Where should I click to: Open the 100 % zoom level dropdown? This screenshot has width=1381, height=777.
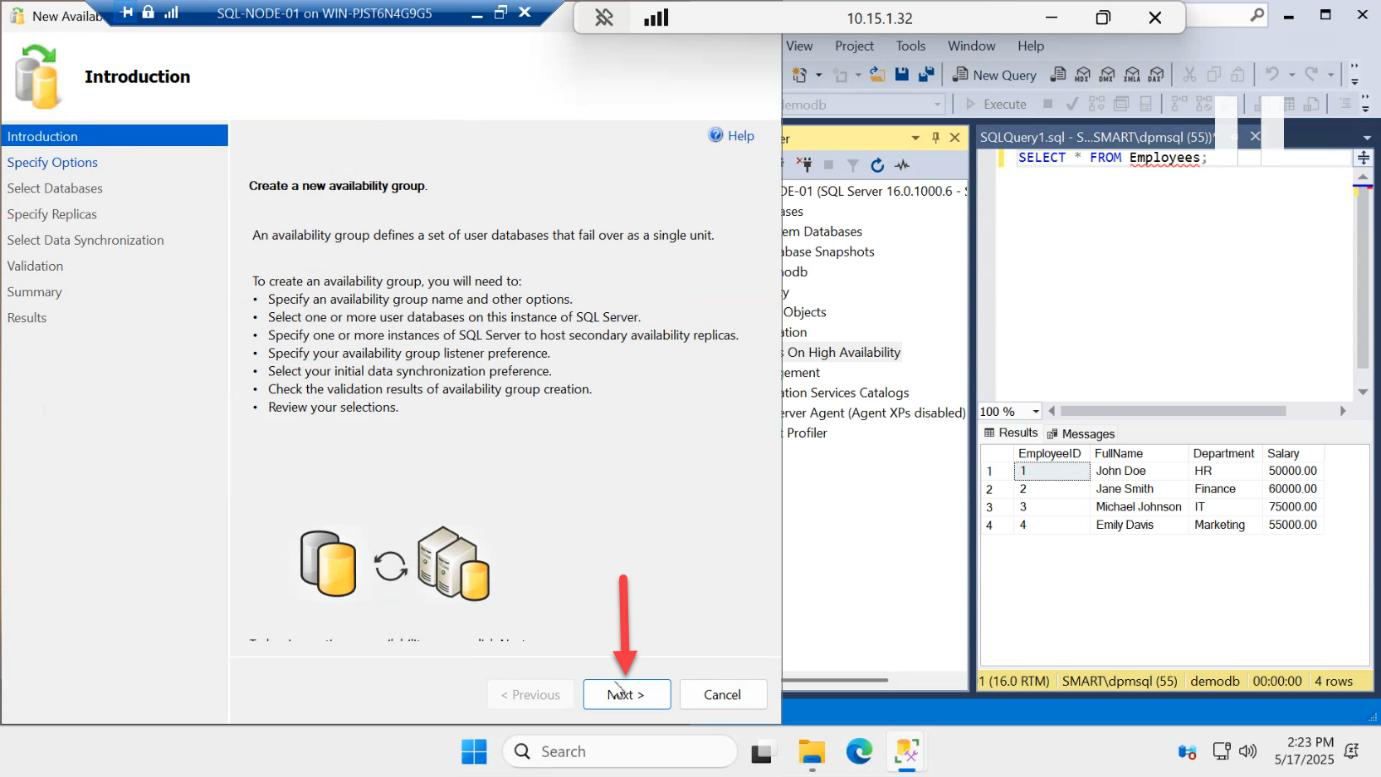[1035, 411]
